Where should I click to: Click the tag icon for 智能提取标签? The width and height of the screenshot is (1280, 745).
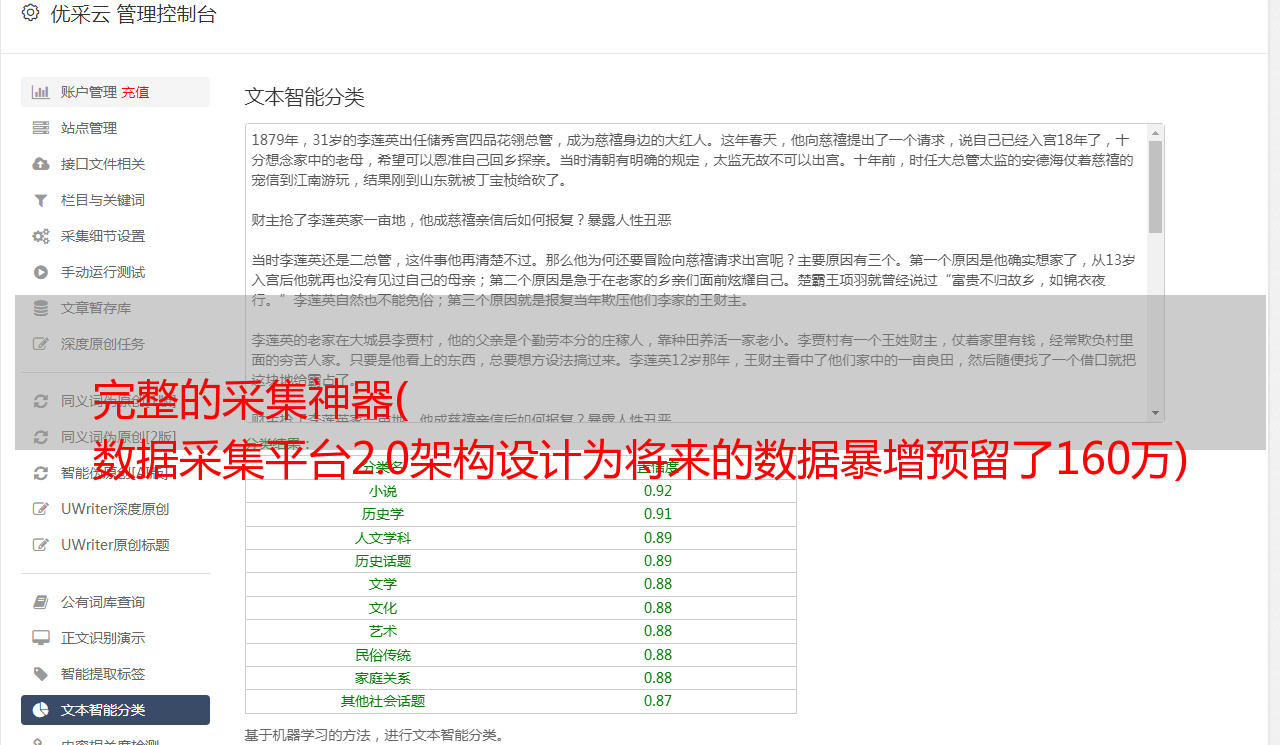[x=41, y=674]
